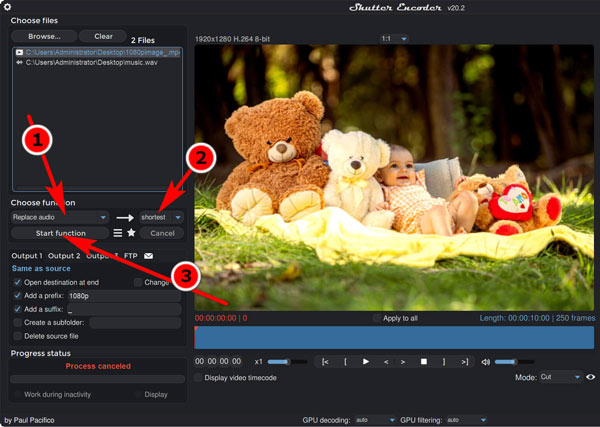Click Start function
600x427 pixels.
pyautogui.click(x=60, y=233)
